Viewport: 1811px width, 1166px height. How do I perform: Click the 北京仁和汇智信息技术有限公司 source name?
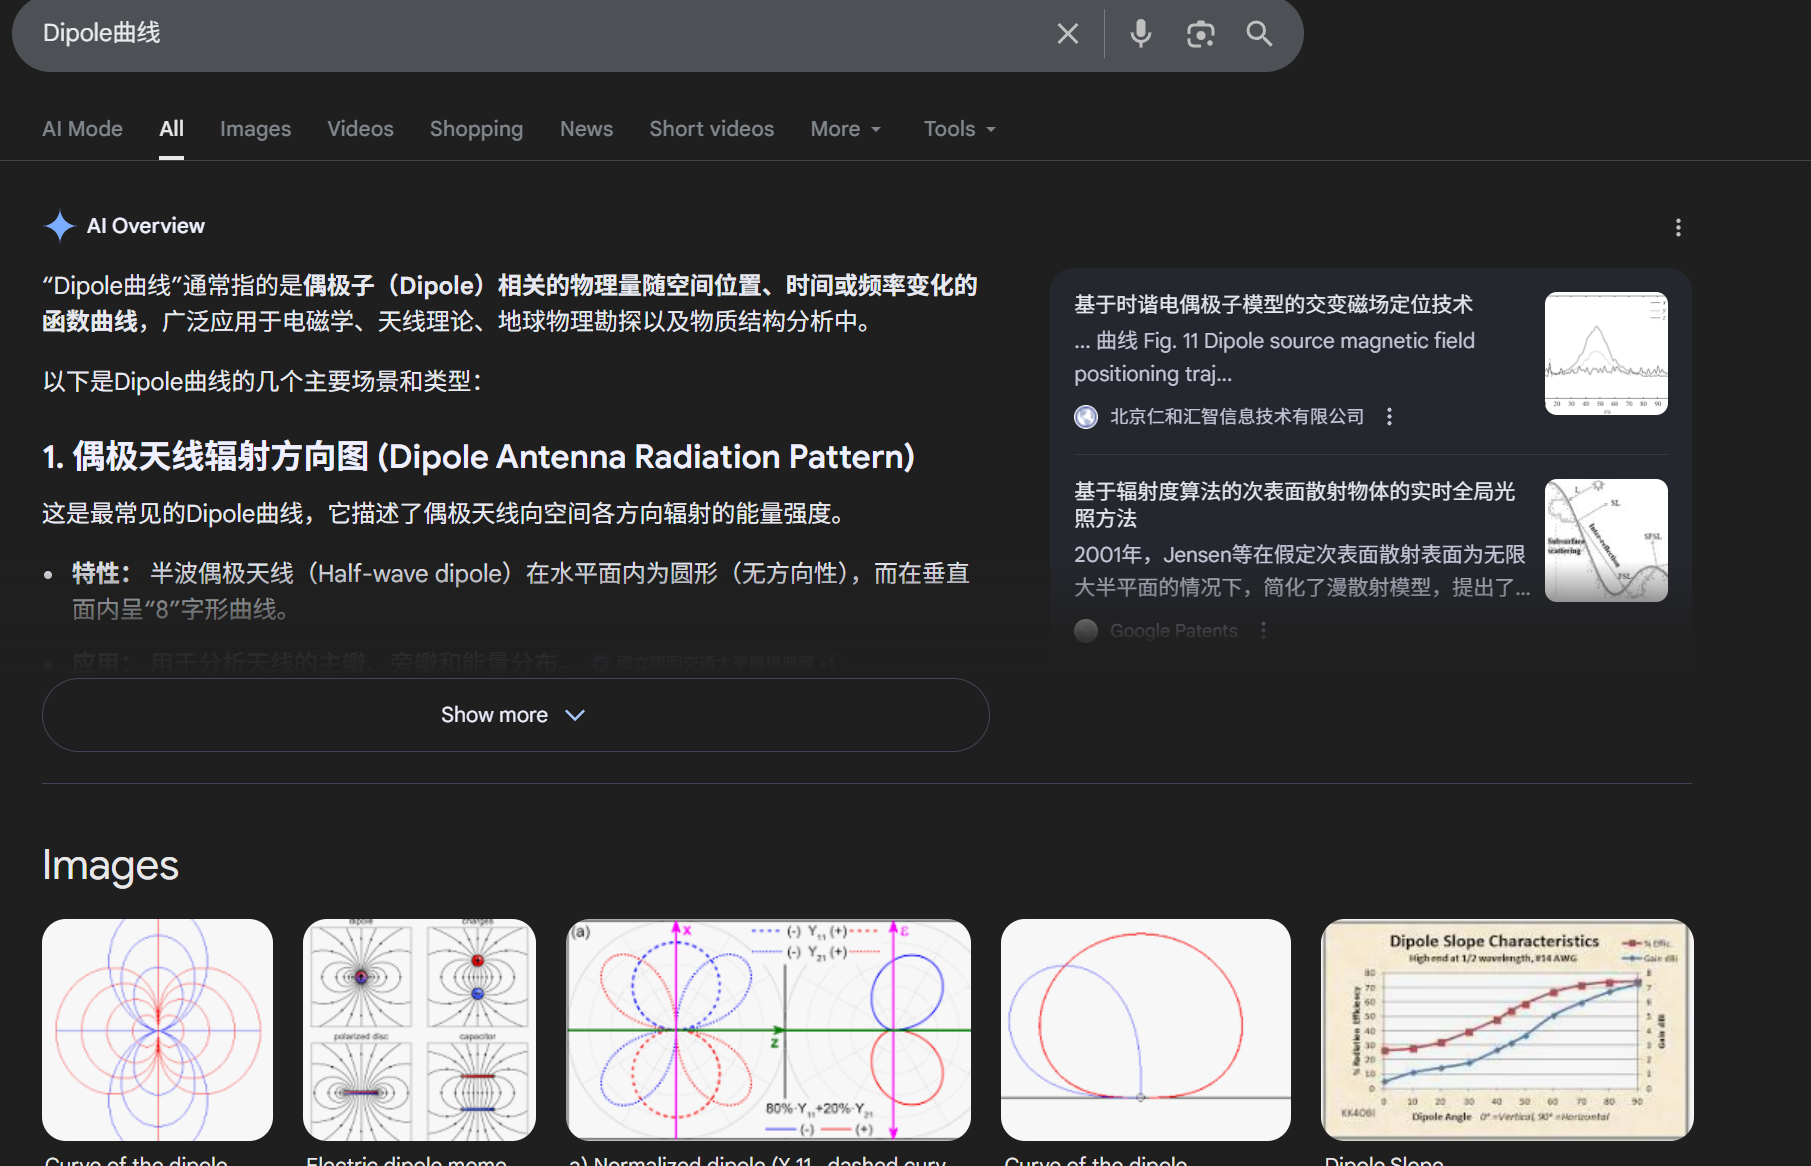point(1236,416)
